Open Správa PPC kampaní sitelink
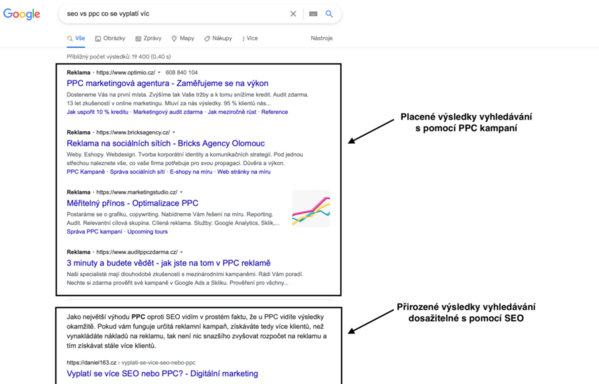This screenshot has height=384, width=599. click(x=94, y=232)
